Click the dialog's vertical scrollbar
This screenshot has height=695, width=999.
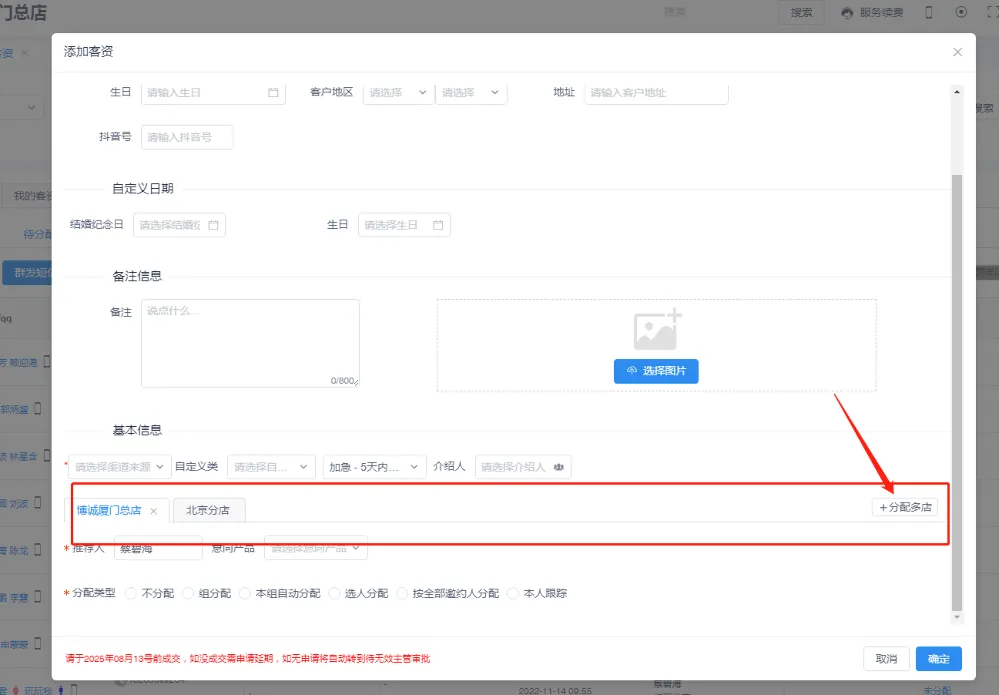pos(956,390)
